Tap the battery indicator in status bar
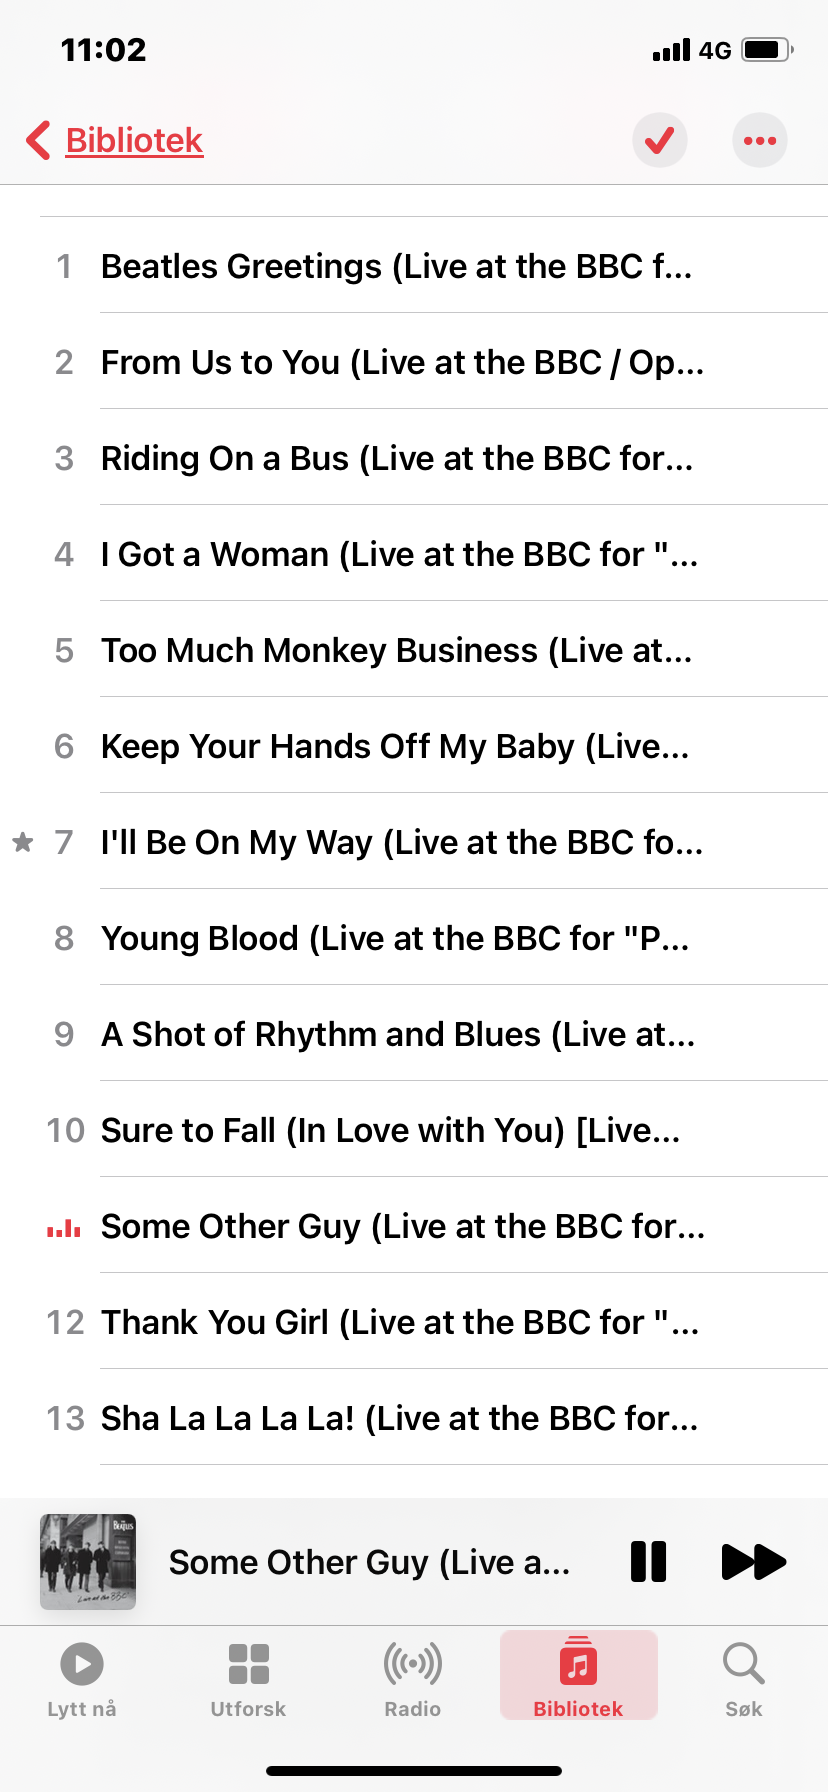Screen dimensions: 828x1792 (x=767, y=49)
